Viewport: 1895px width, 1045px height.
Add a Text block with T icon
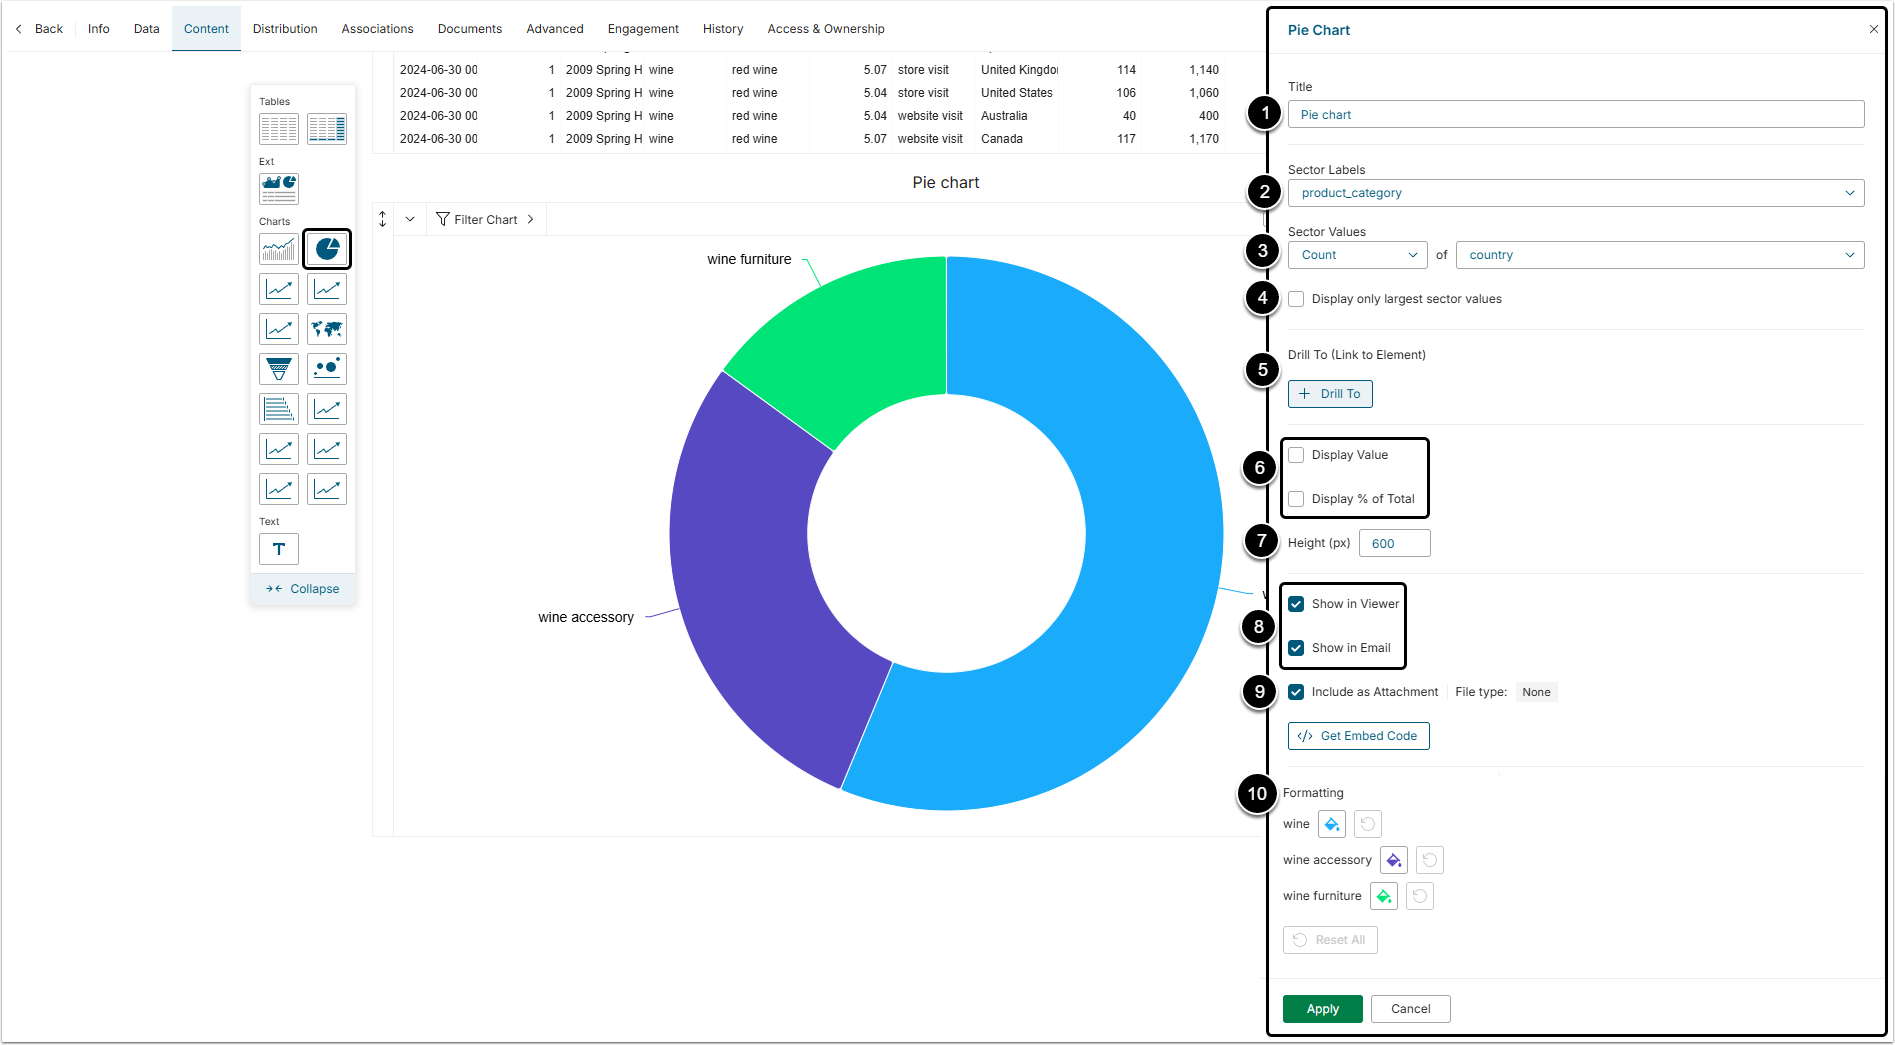point(279,549)
